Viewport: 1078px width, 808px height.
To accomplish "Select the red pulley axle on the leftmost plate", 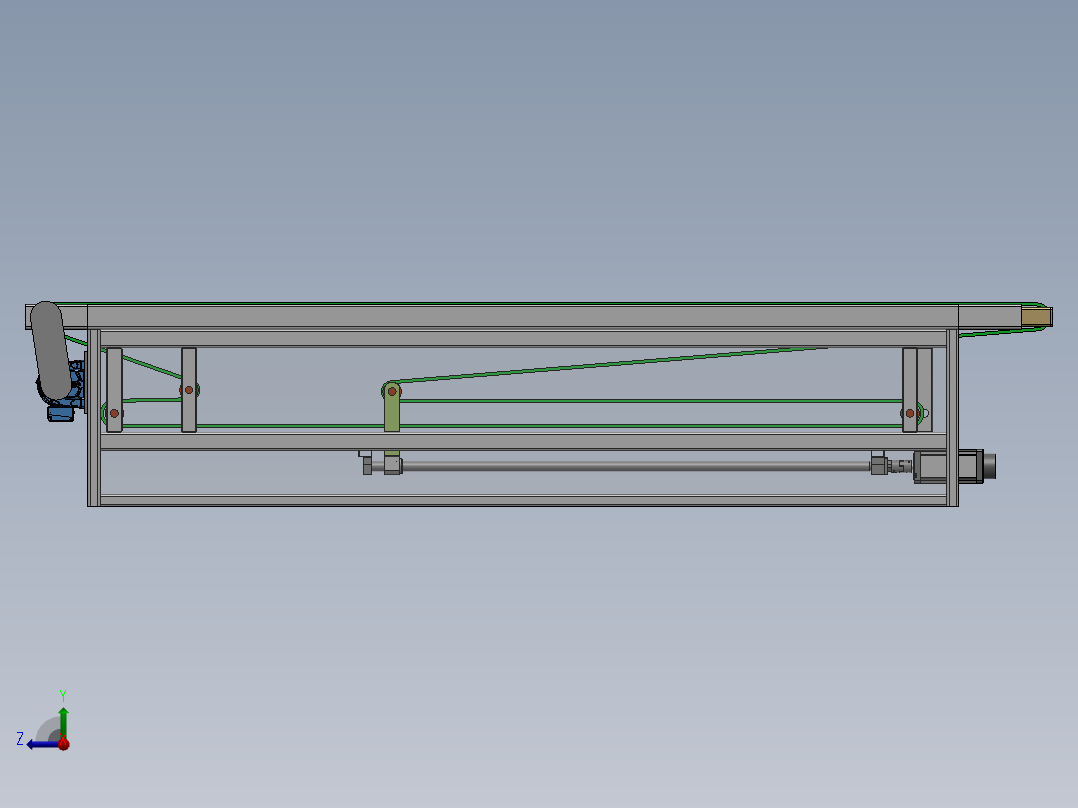I will click(x=114, y=413).
